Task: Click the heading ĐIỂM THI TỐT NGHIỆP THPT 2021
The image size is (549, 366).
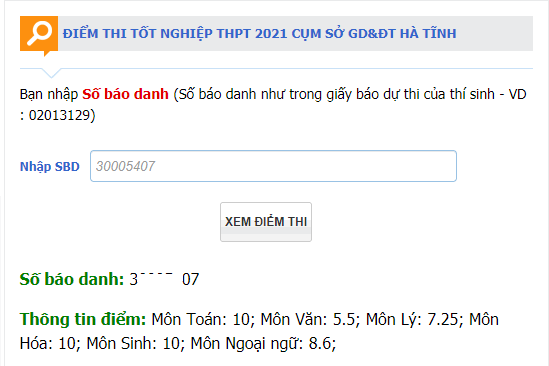Action: pyautogui.click(x=259, y=34)
